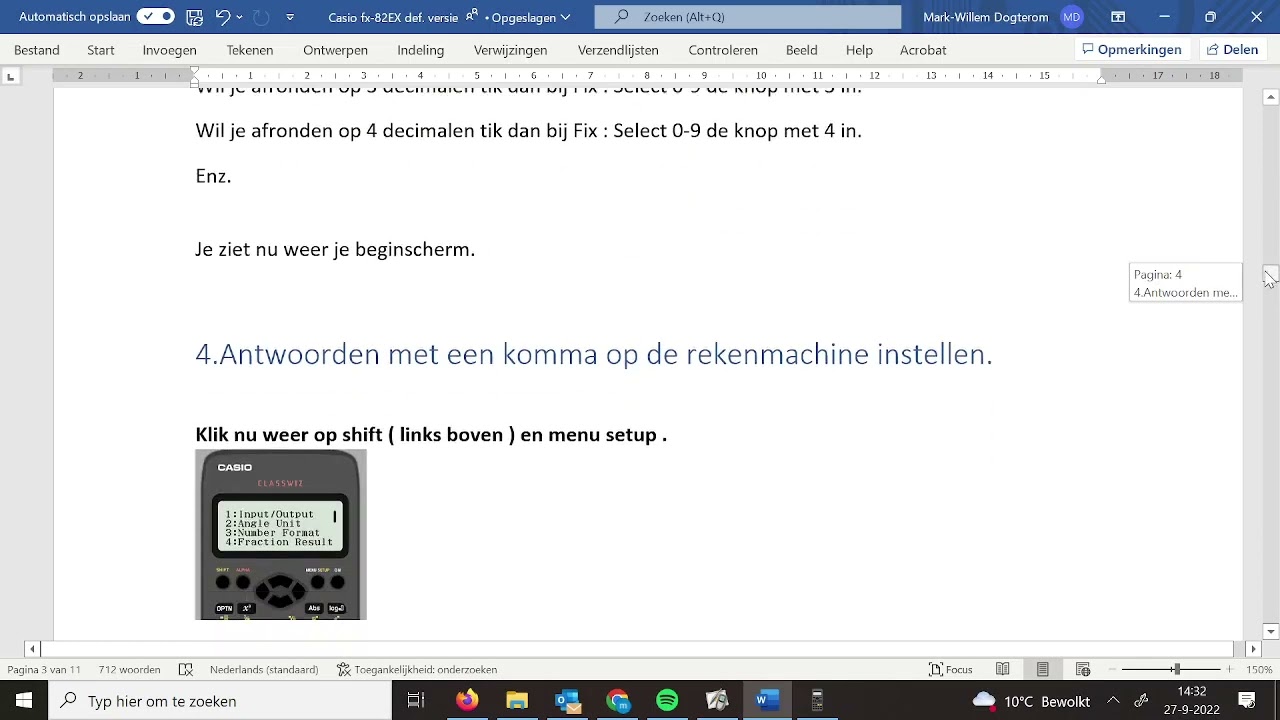Image resolution: width=1280 pixels, height=720 pixels.
Task: Undo the last action
Action: (x=223, y=17)
